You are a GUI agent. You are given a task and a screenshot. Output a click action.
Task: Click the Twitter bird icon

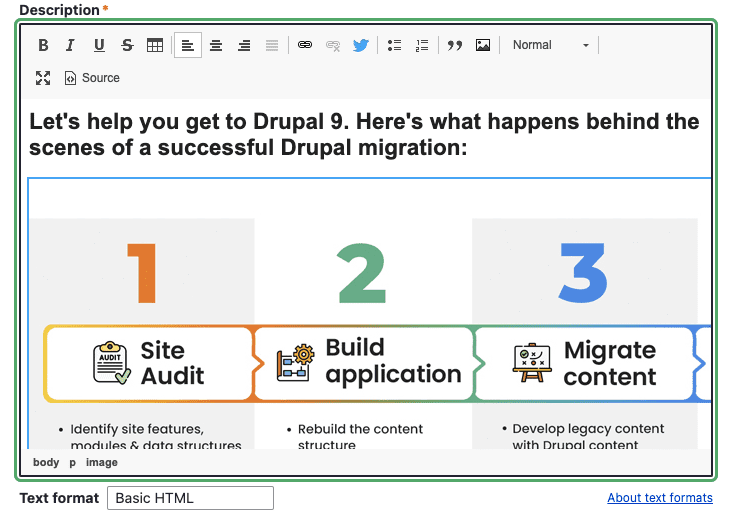coord(361,45)
